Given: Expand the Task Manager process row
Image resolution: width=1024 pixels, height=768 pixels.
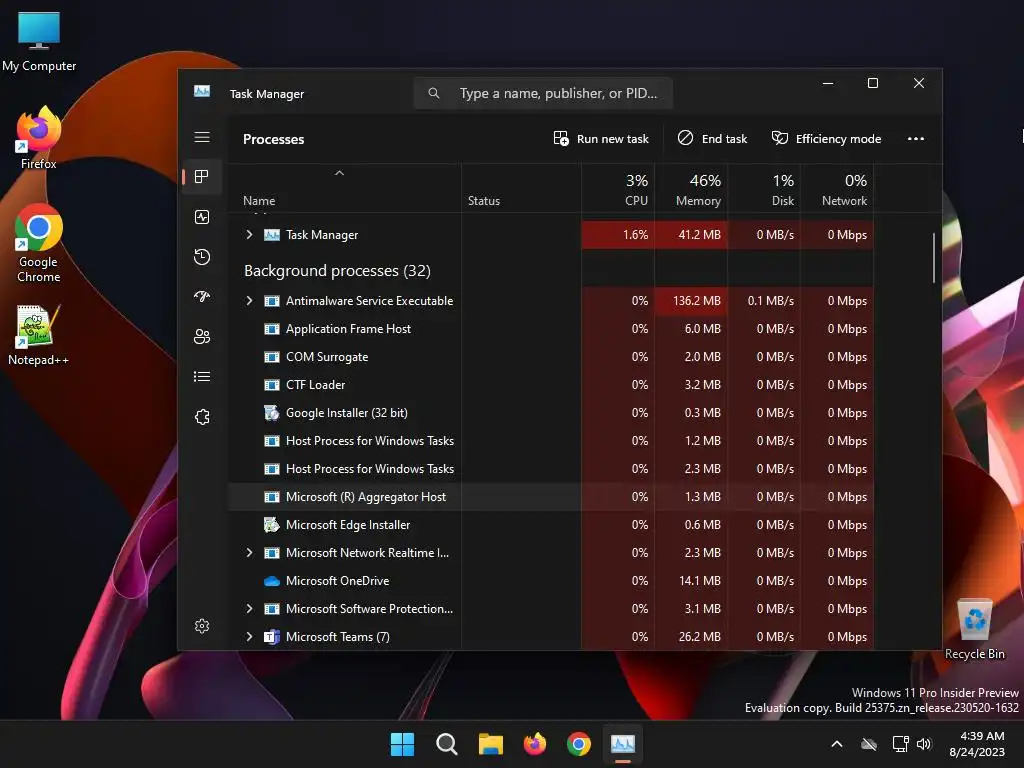Looking at the screenshot, I should click(249, 234).
